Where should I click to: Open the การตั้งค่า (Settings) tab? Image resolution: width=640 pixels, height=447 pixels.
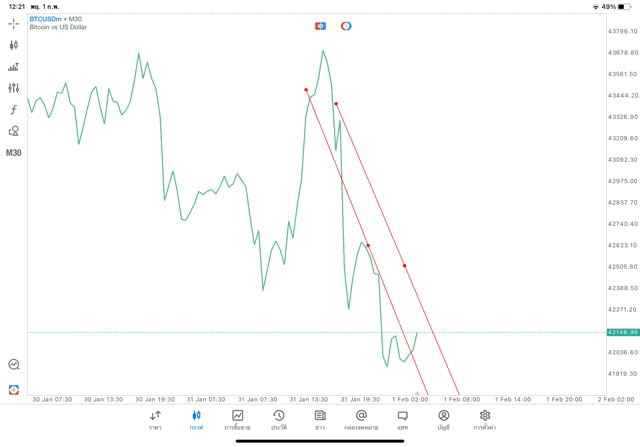tap(485, 419)
